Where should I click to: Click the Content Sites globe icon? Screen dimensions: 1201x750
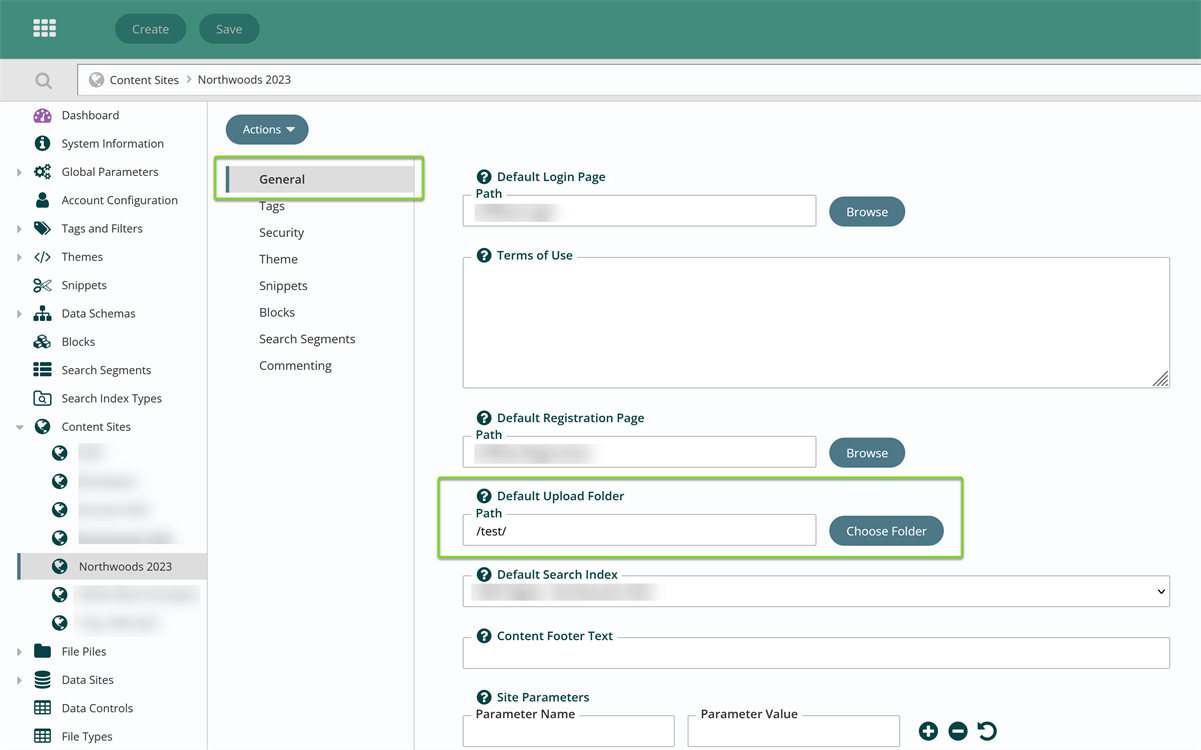42,426
